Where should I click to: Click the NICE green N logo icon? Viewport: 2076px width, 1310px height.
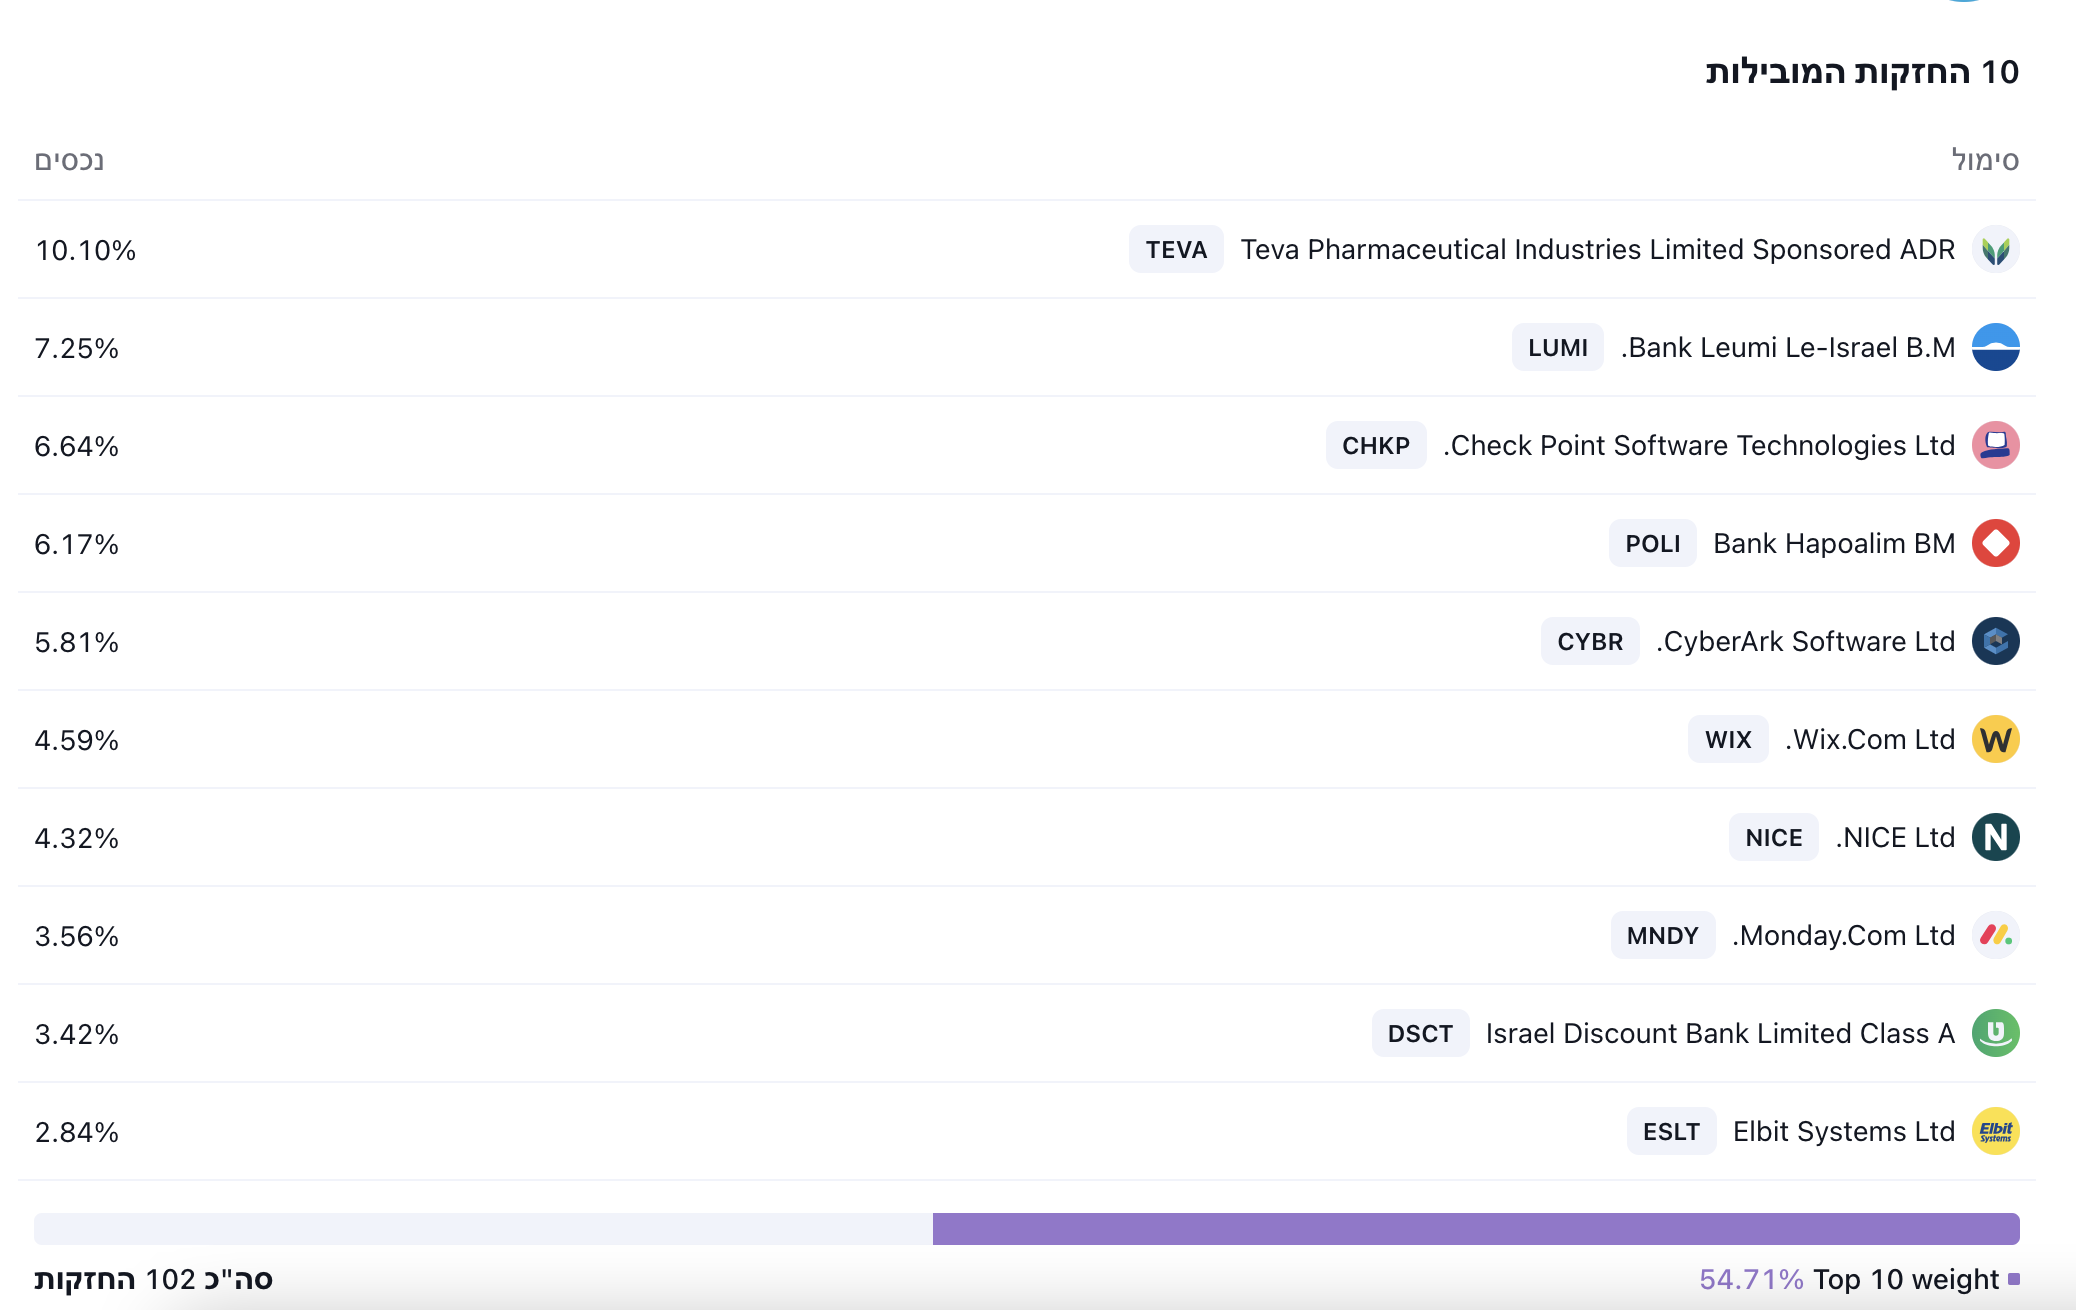pyautogui.click(x=1995, y=837)
